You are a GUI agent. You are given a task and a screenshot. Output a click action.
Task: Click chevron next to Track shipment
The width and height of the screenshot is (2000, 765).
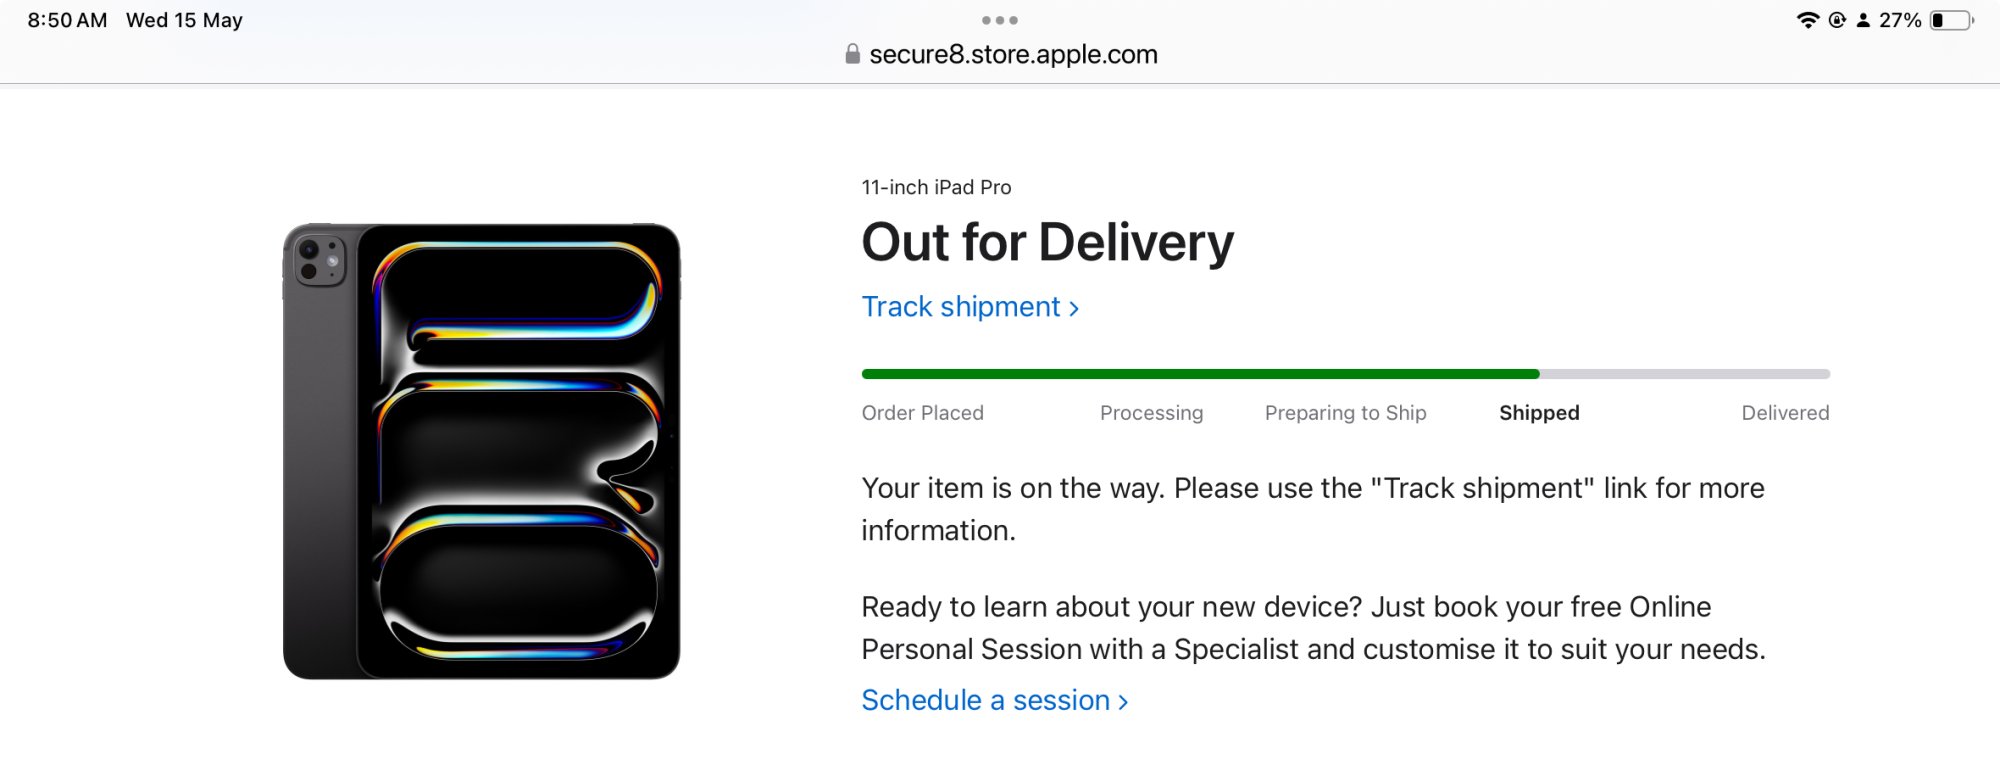click(x=1074, y=308)
